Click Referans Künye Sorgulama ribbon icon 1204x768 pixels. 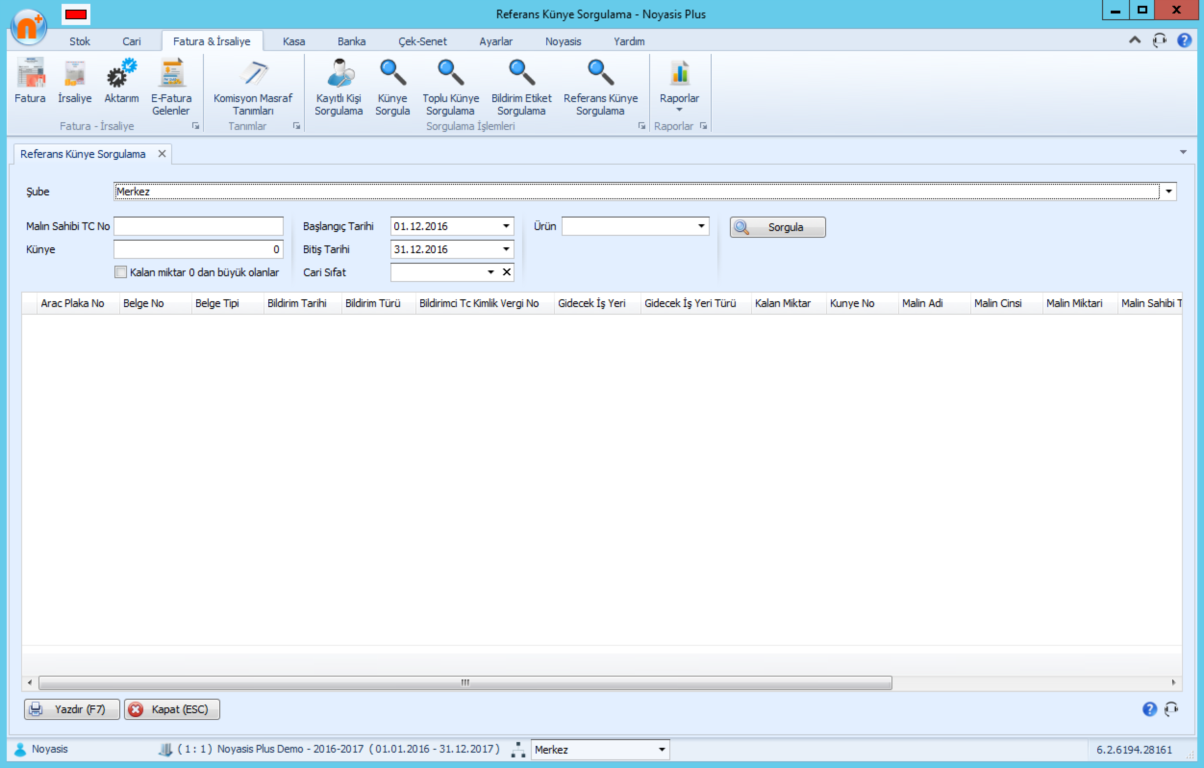click(x=601, y=88)
